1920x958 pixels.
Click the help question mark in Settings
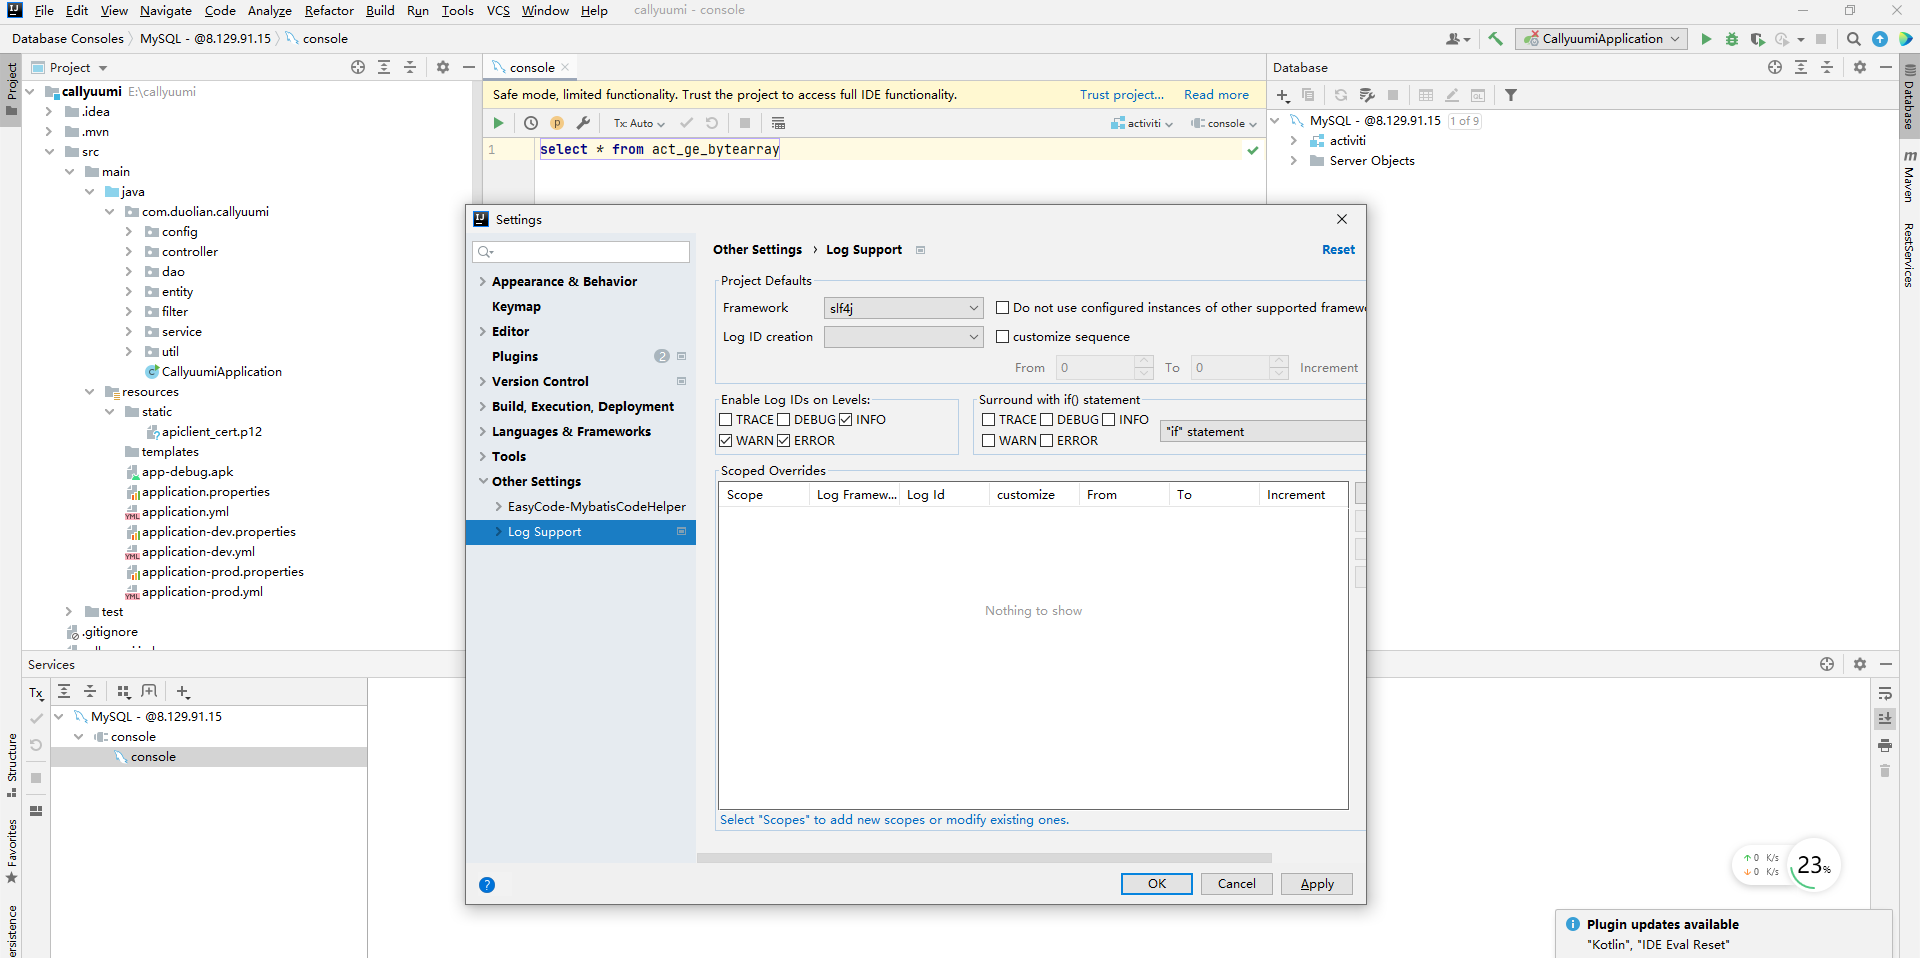[x=487, y=884]
